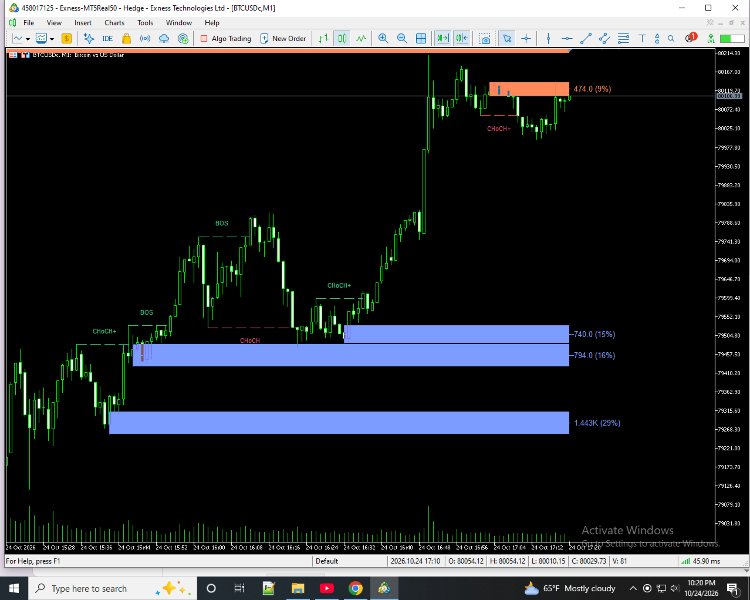Image resolution: width=750 pixels, height=600 pixels.
Task: Select the text label tool
Action: (x=642, y=39)
